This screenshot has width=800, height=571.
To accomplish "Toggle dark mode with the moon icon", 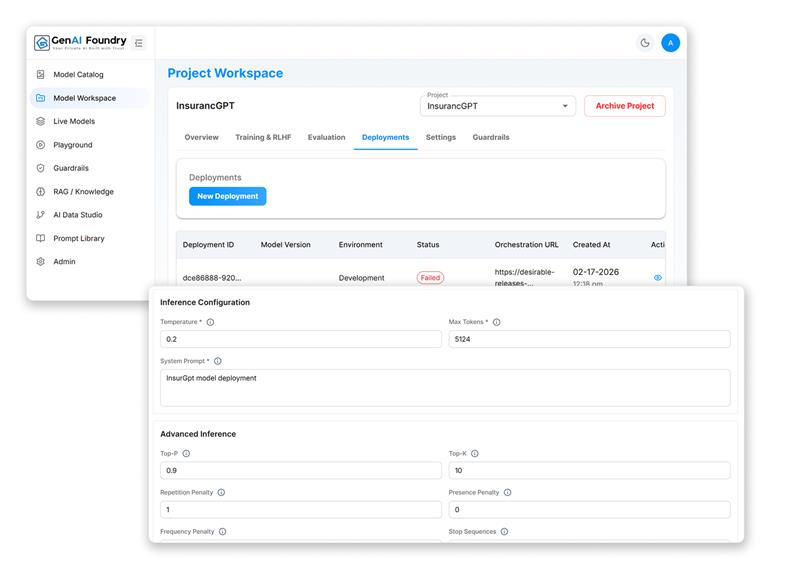I will tap(645, 42).
